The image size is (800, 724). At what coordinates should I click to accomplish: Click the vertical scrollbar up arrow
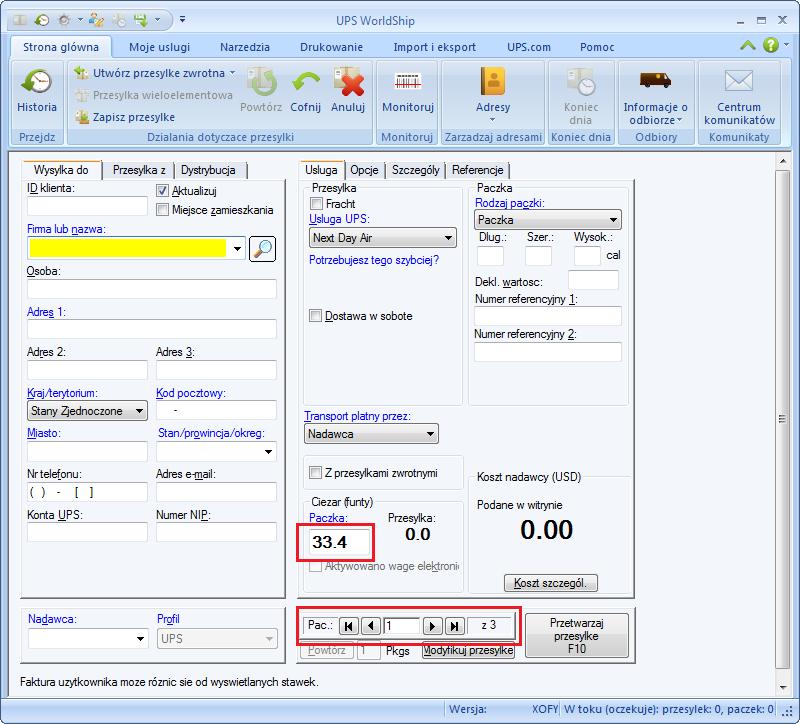tap(782, 161)
